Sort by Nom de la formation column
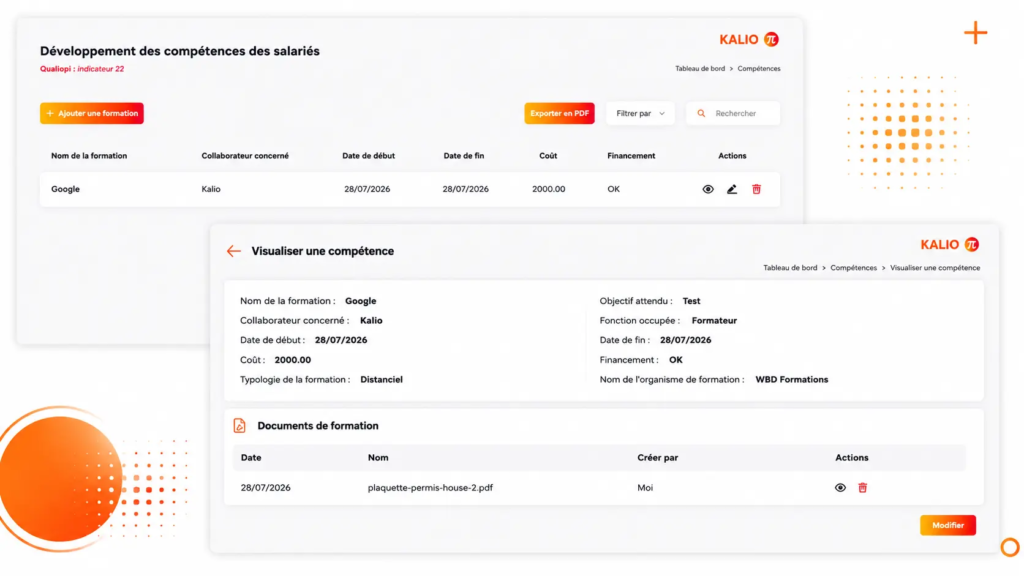1024x576 pixels. (89, 156)
